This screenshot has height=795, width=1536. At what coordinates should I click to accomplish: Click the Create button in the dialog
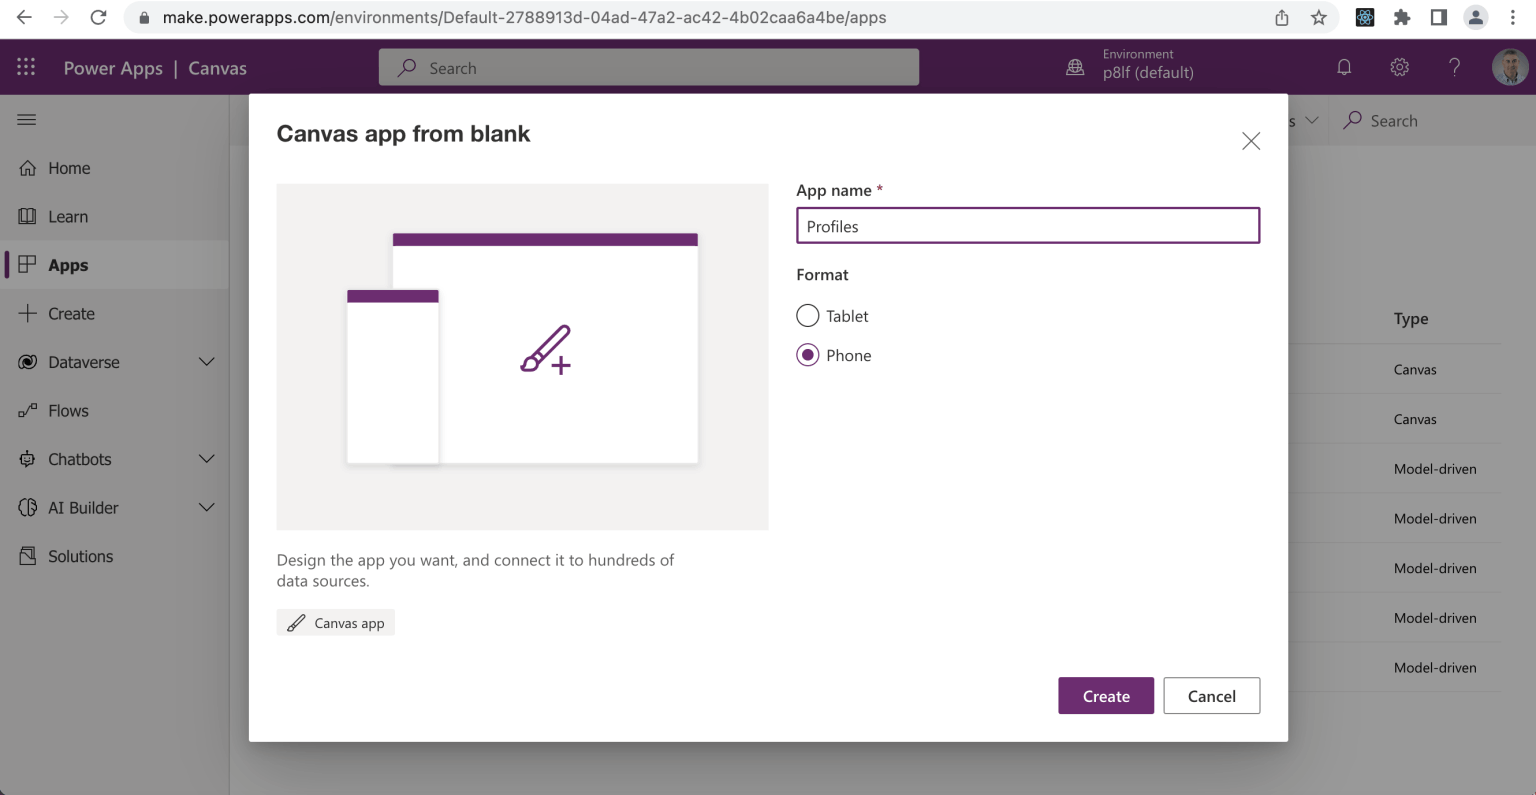tap(1106, 696)
